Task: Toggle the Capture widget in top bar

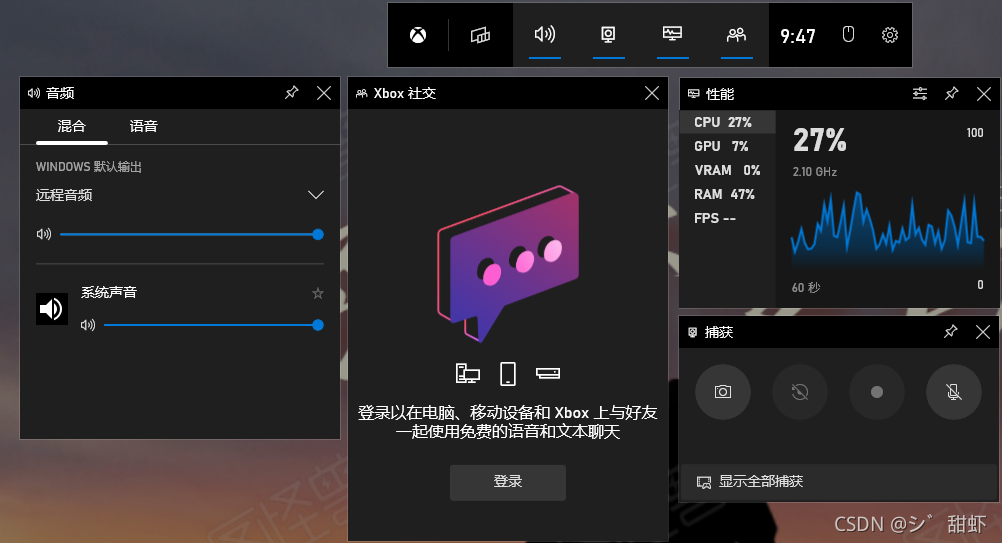Action: tap(608, 34)
